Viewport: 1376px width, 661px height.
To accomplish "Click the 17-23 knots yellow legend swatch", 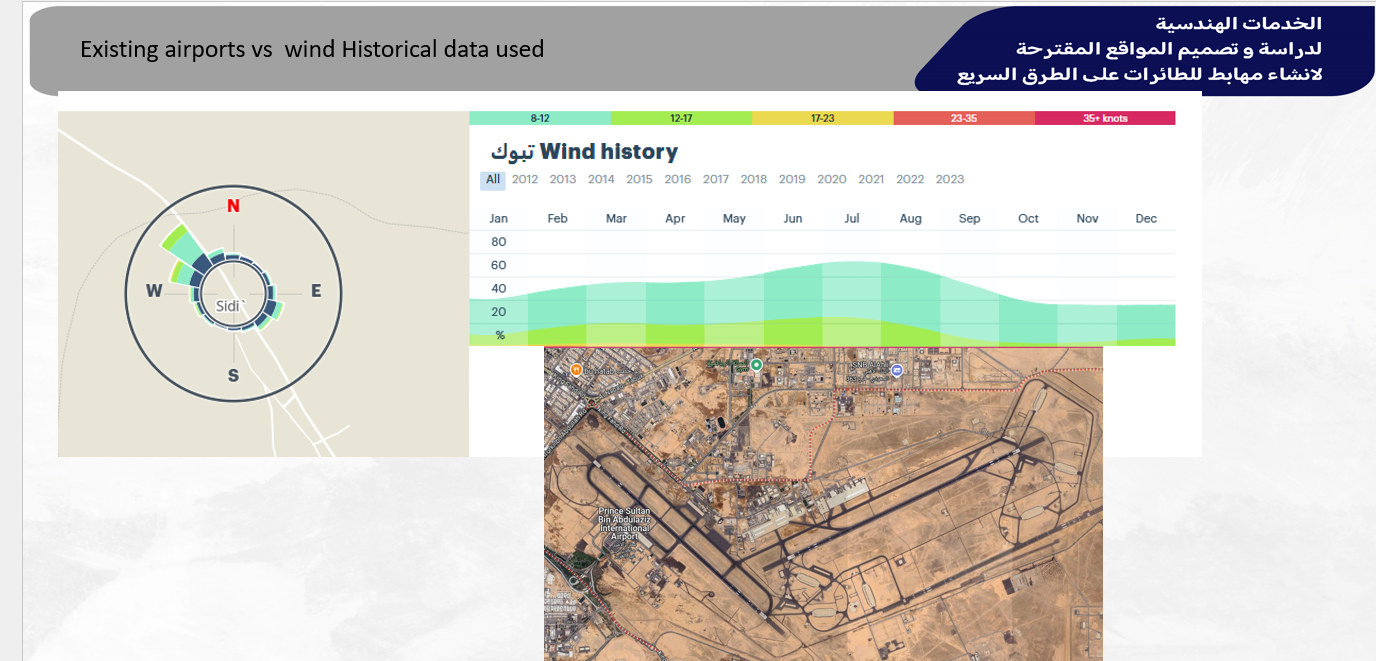I will pyautogui.click(x=822, y=118).
